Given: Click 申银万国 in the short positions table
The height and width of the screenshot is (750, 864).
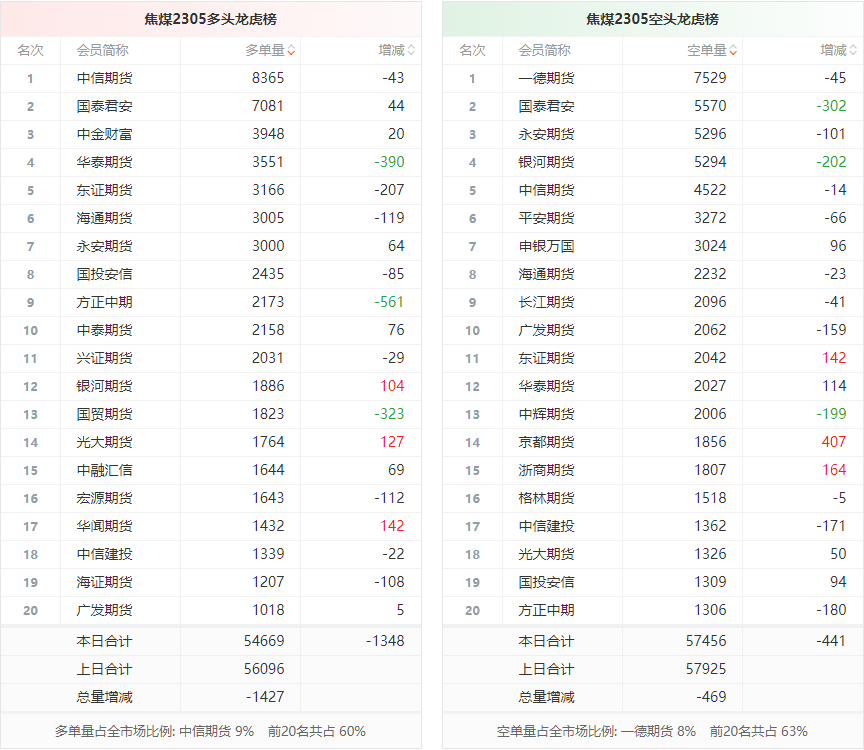Looking at the screenshot, I should coord(546,246).
